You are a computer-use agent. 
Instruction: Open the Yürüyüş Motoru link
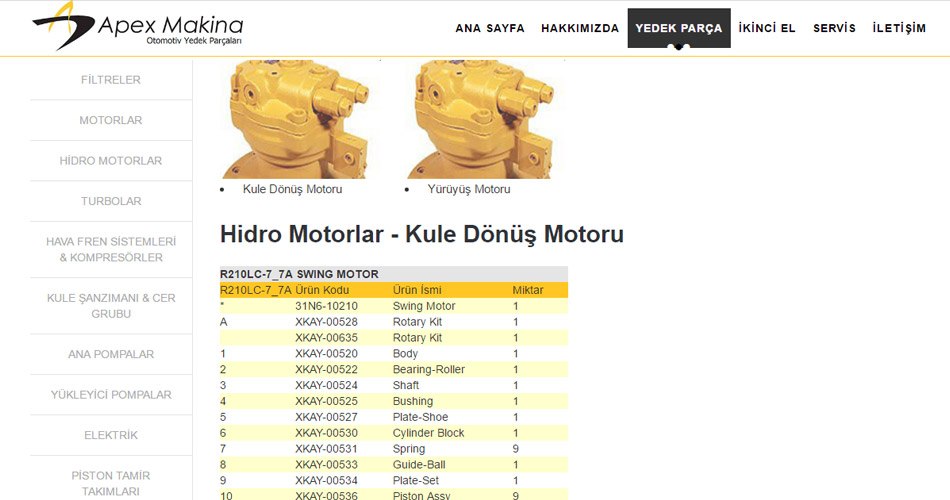point(469,189)
